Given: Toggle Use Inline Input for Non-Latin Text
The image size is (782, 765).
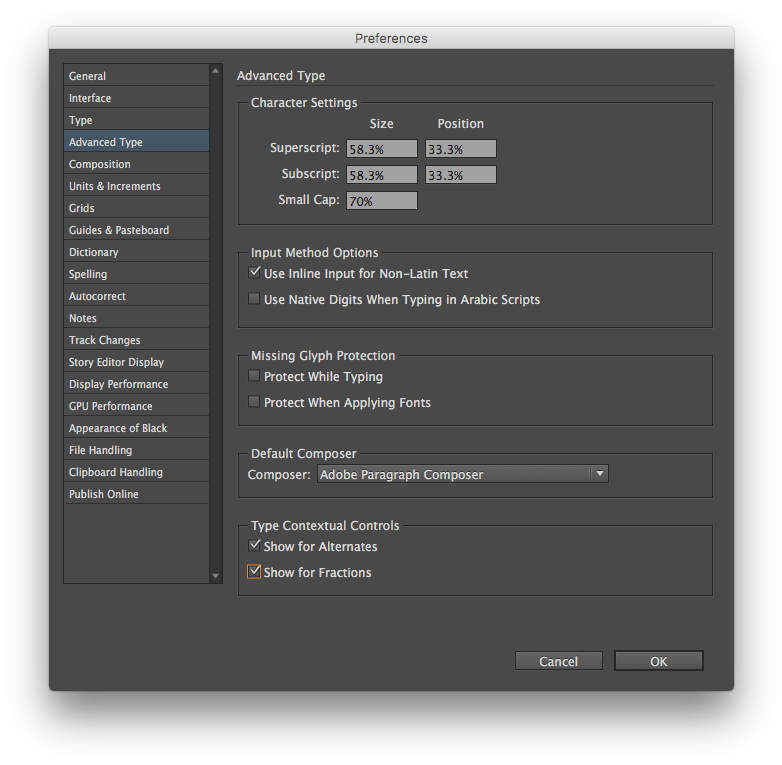Looking at the screenshot, I should point(254,272).
